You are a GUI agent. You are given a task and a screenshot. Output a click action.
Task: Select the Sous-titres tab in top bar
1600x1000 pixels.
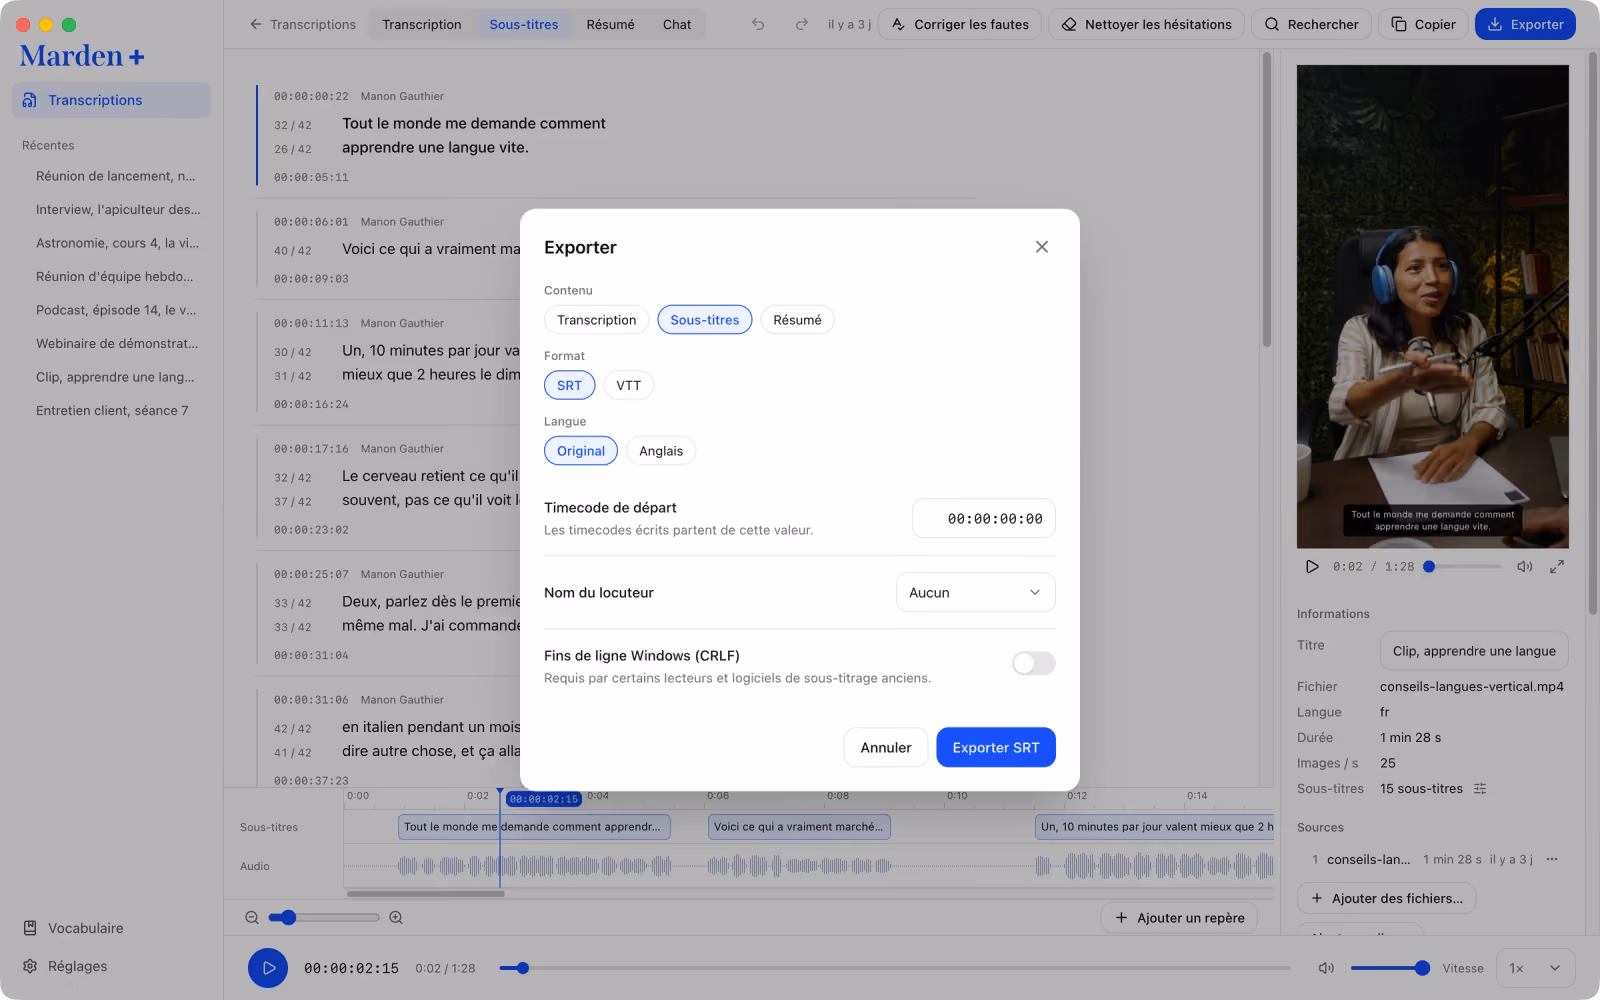524,24
